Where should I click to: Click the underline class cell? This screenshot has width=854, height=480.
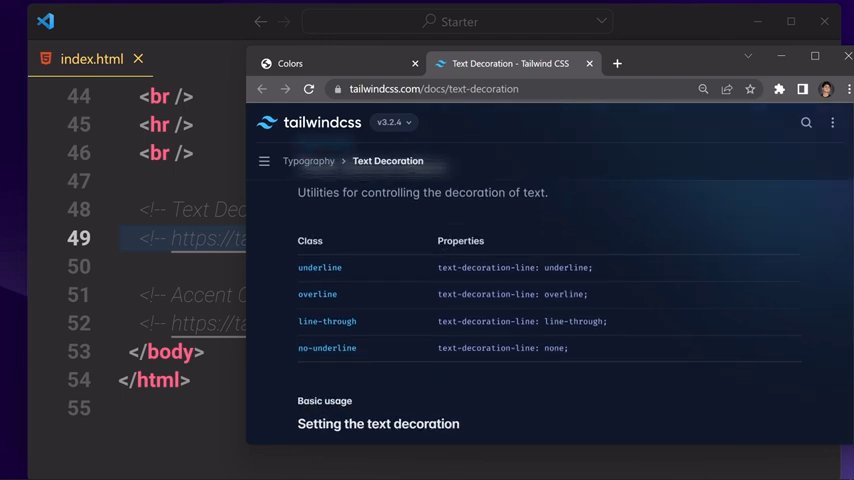(320, 268)
